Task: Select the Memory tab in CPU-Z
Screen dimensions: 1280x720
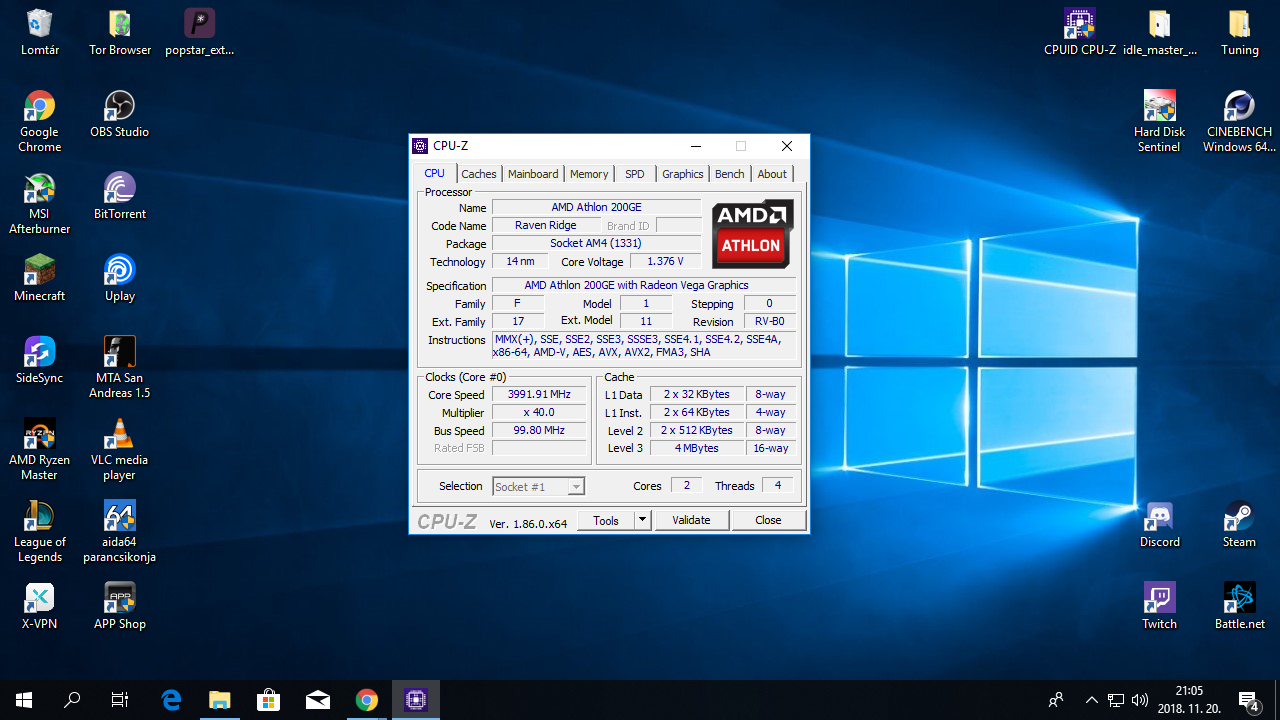Action: [x=589, y=174]
